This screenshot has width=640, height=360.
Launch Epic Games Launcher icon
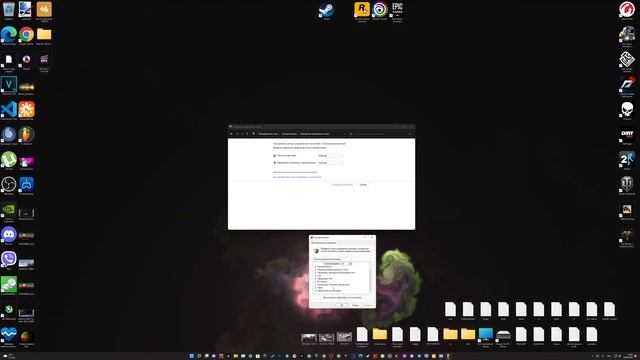[397, 10]
